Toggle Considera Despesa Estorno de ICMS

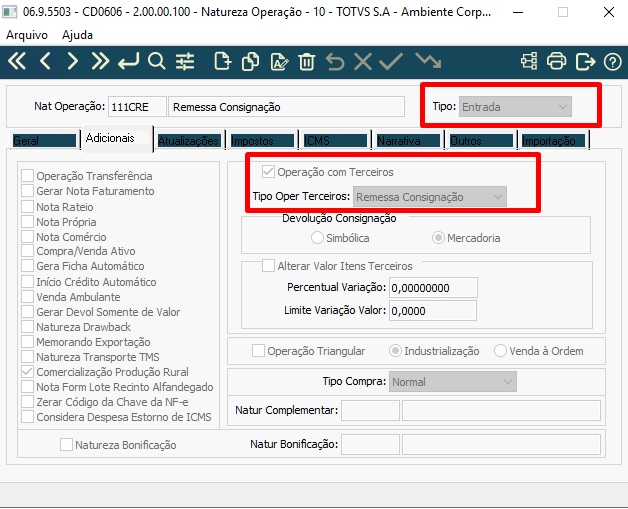[28, 416]
